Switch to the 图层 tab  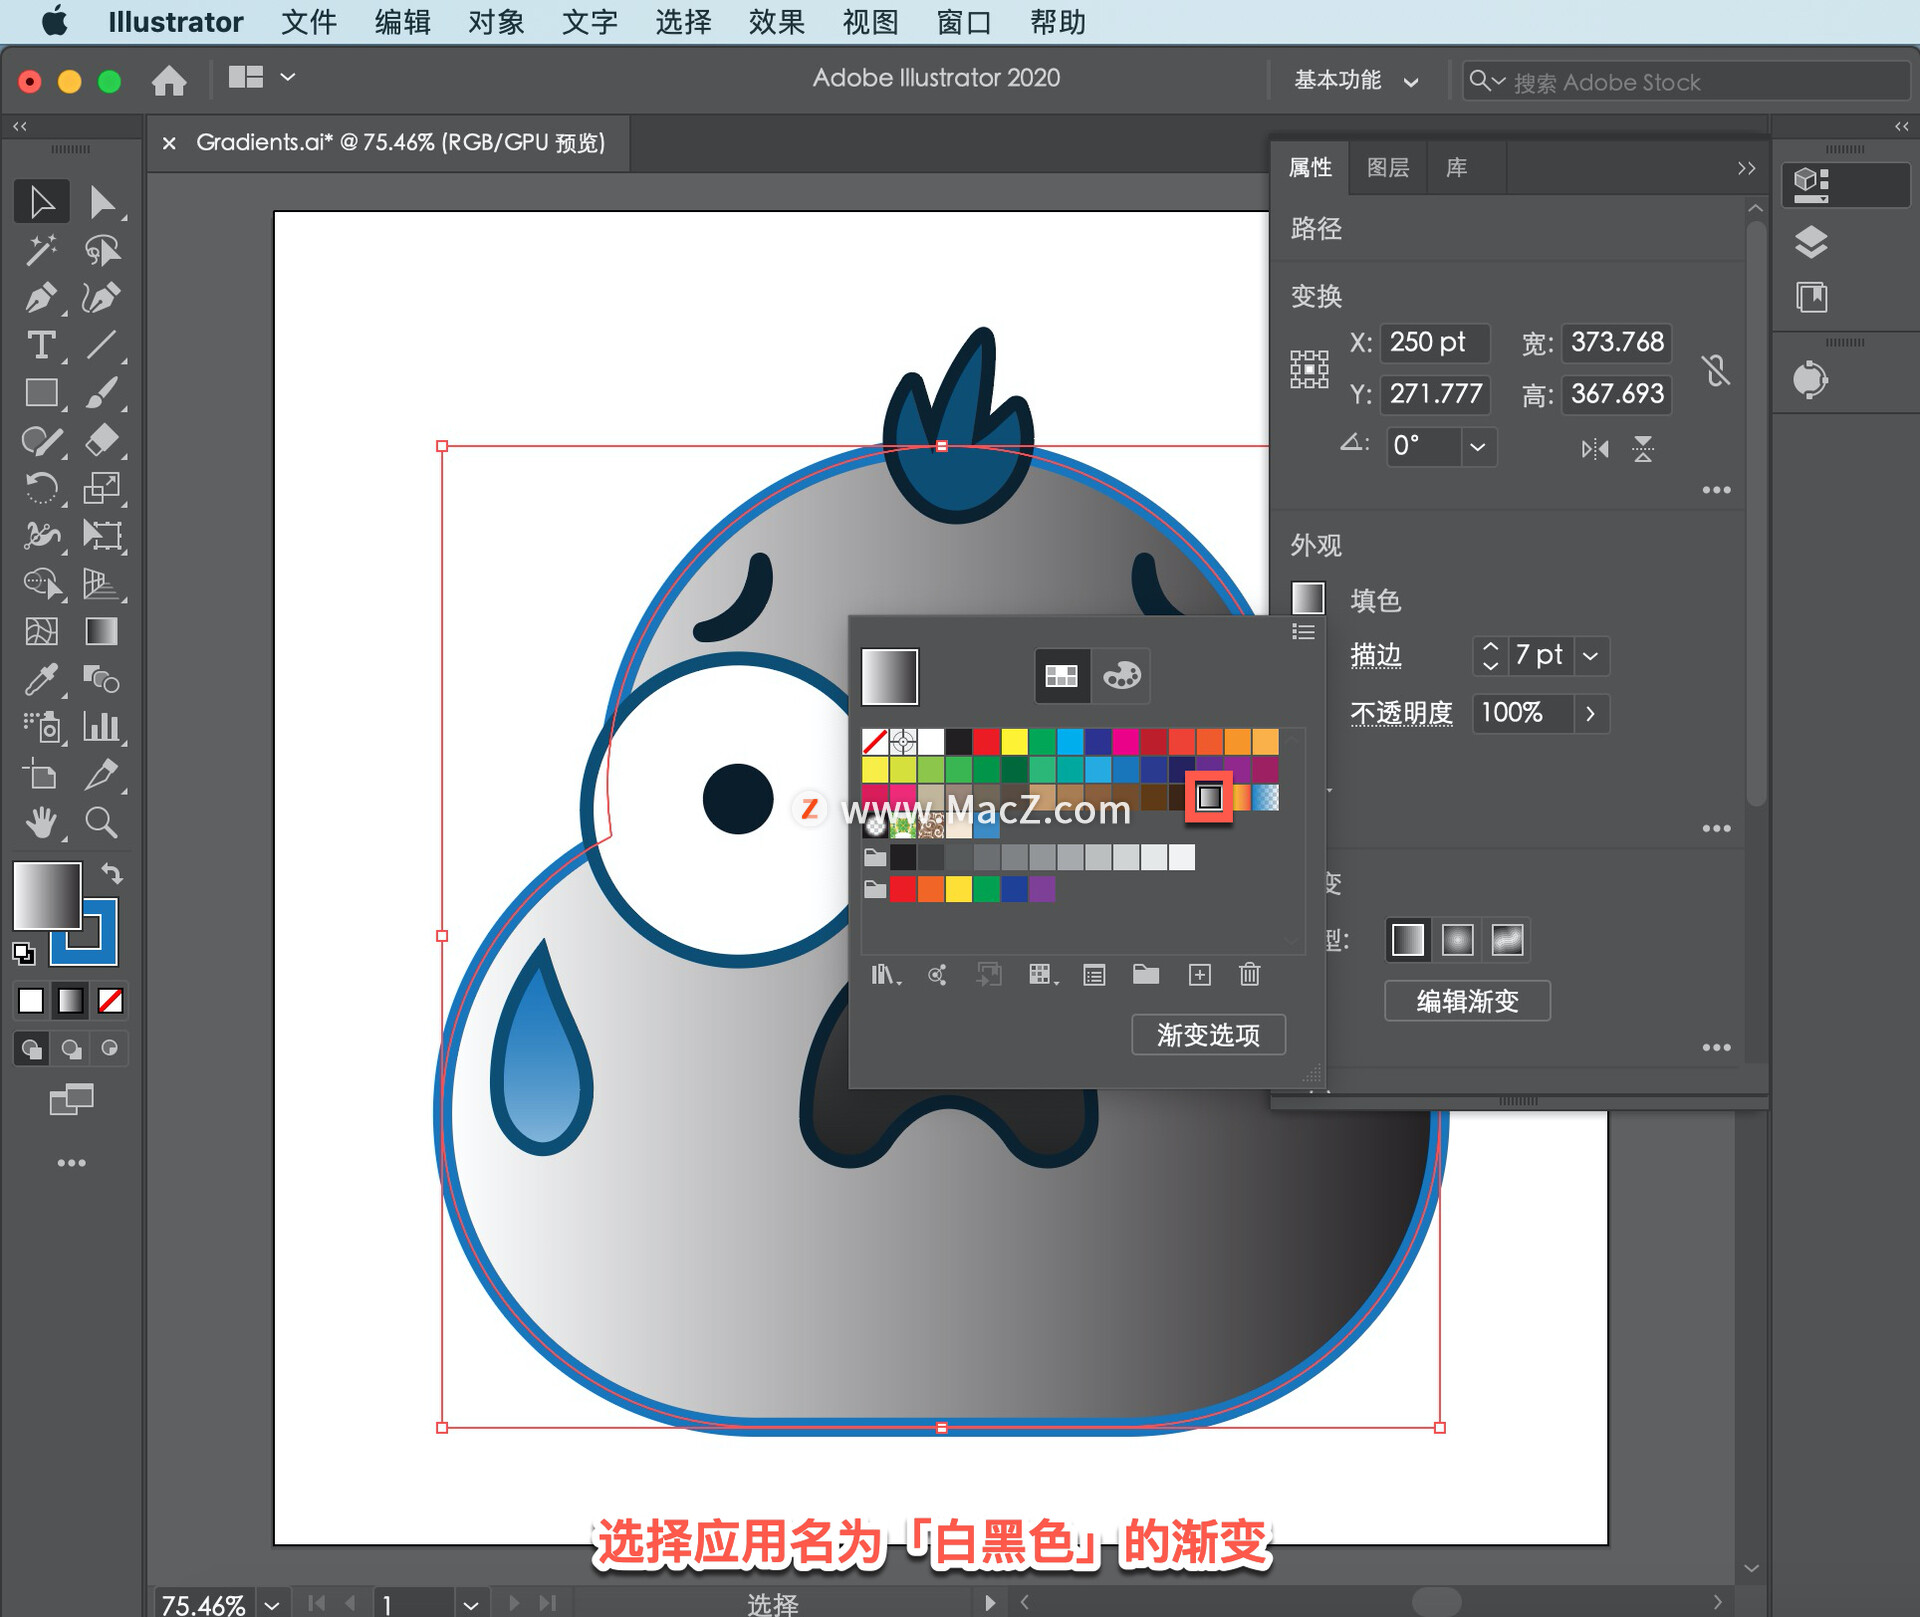click(1387, 168)
